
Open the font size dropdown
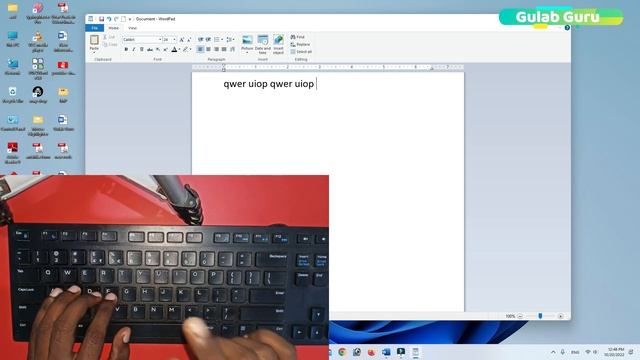coord(175,40)
